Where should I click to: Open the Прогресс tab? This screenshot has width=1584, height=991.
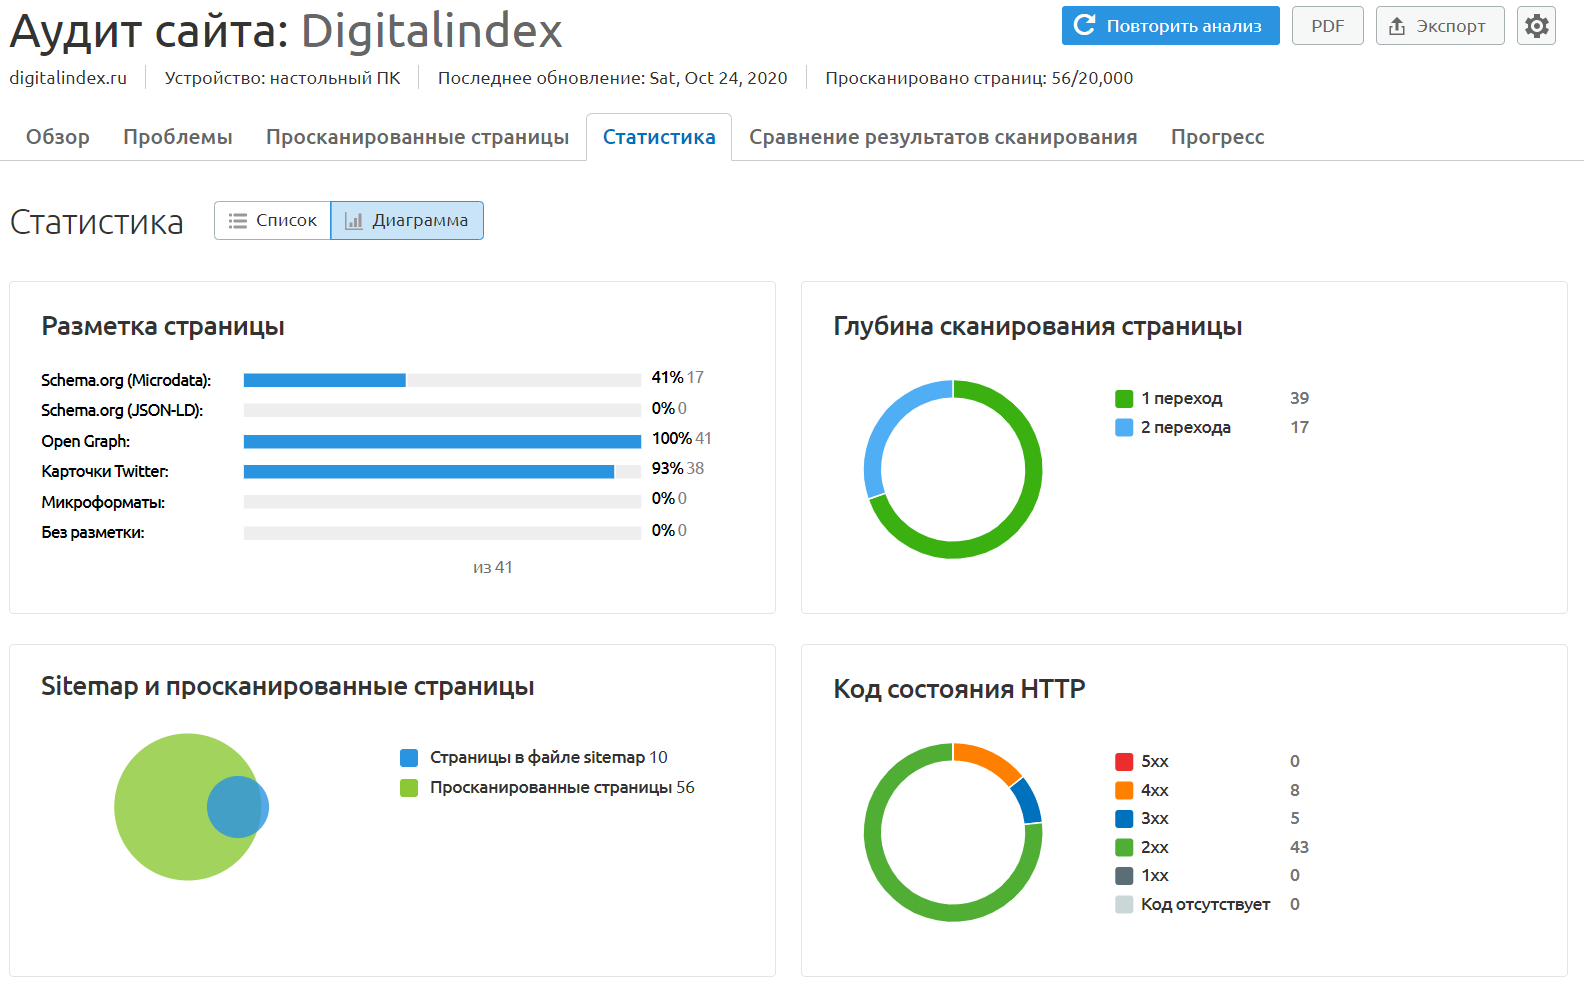tap(1217, 137)
